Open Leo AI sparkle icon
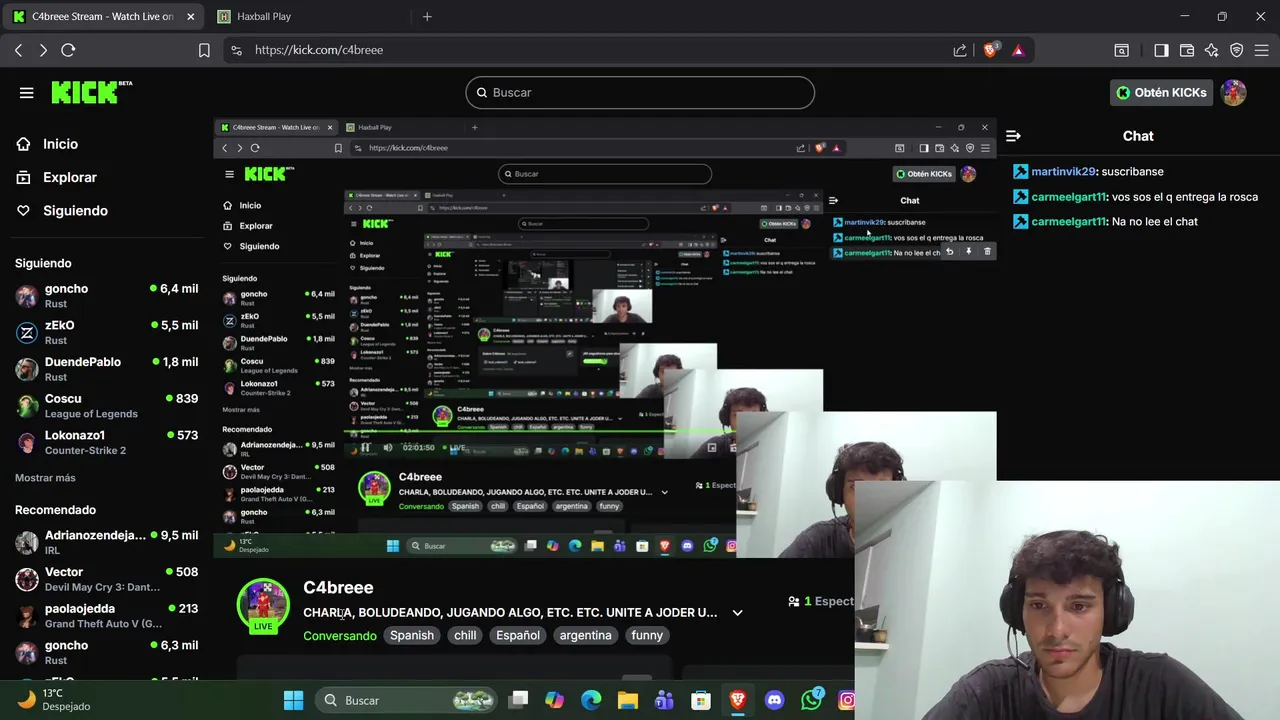 click(x=1212, y=50)
